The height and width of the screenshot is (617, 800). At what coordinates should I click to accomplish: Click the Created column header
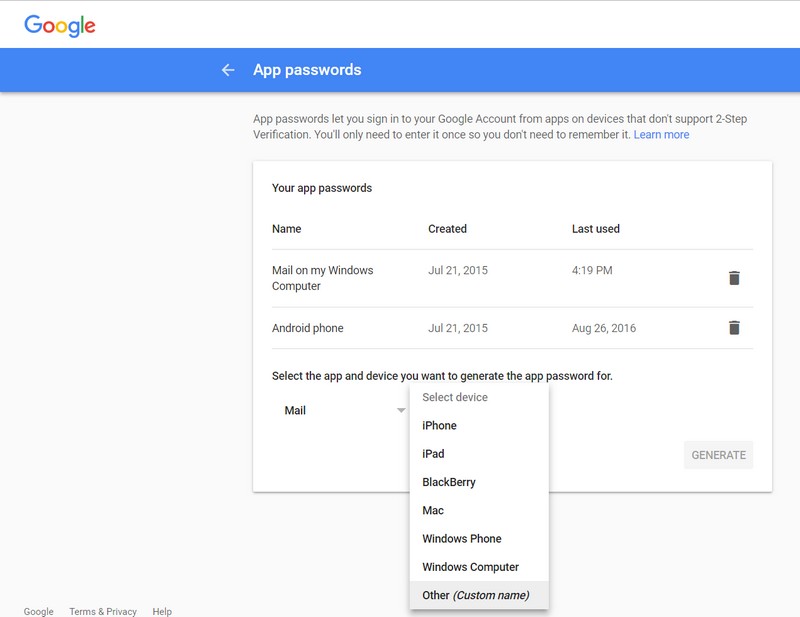coord(447,229)
